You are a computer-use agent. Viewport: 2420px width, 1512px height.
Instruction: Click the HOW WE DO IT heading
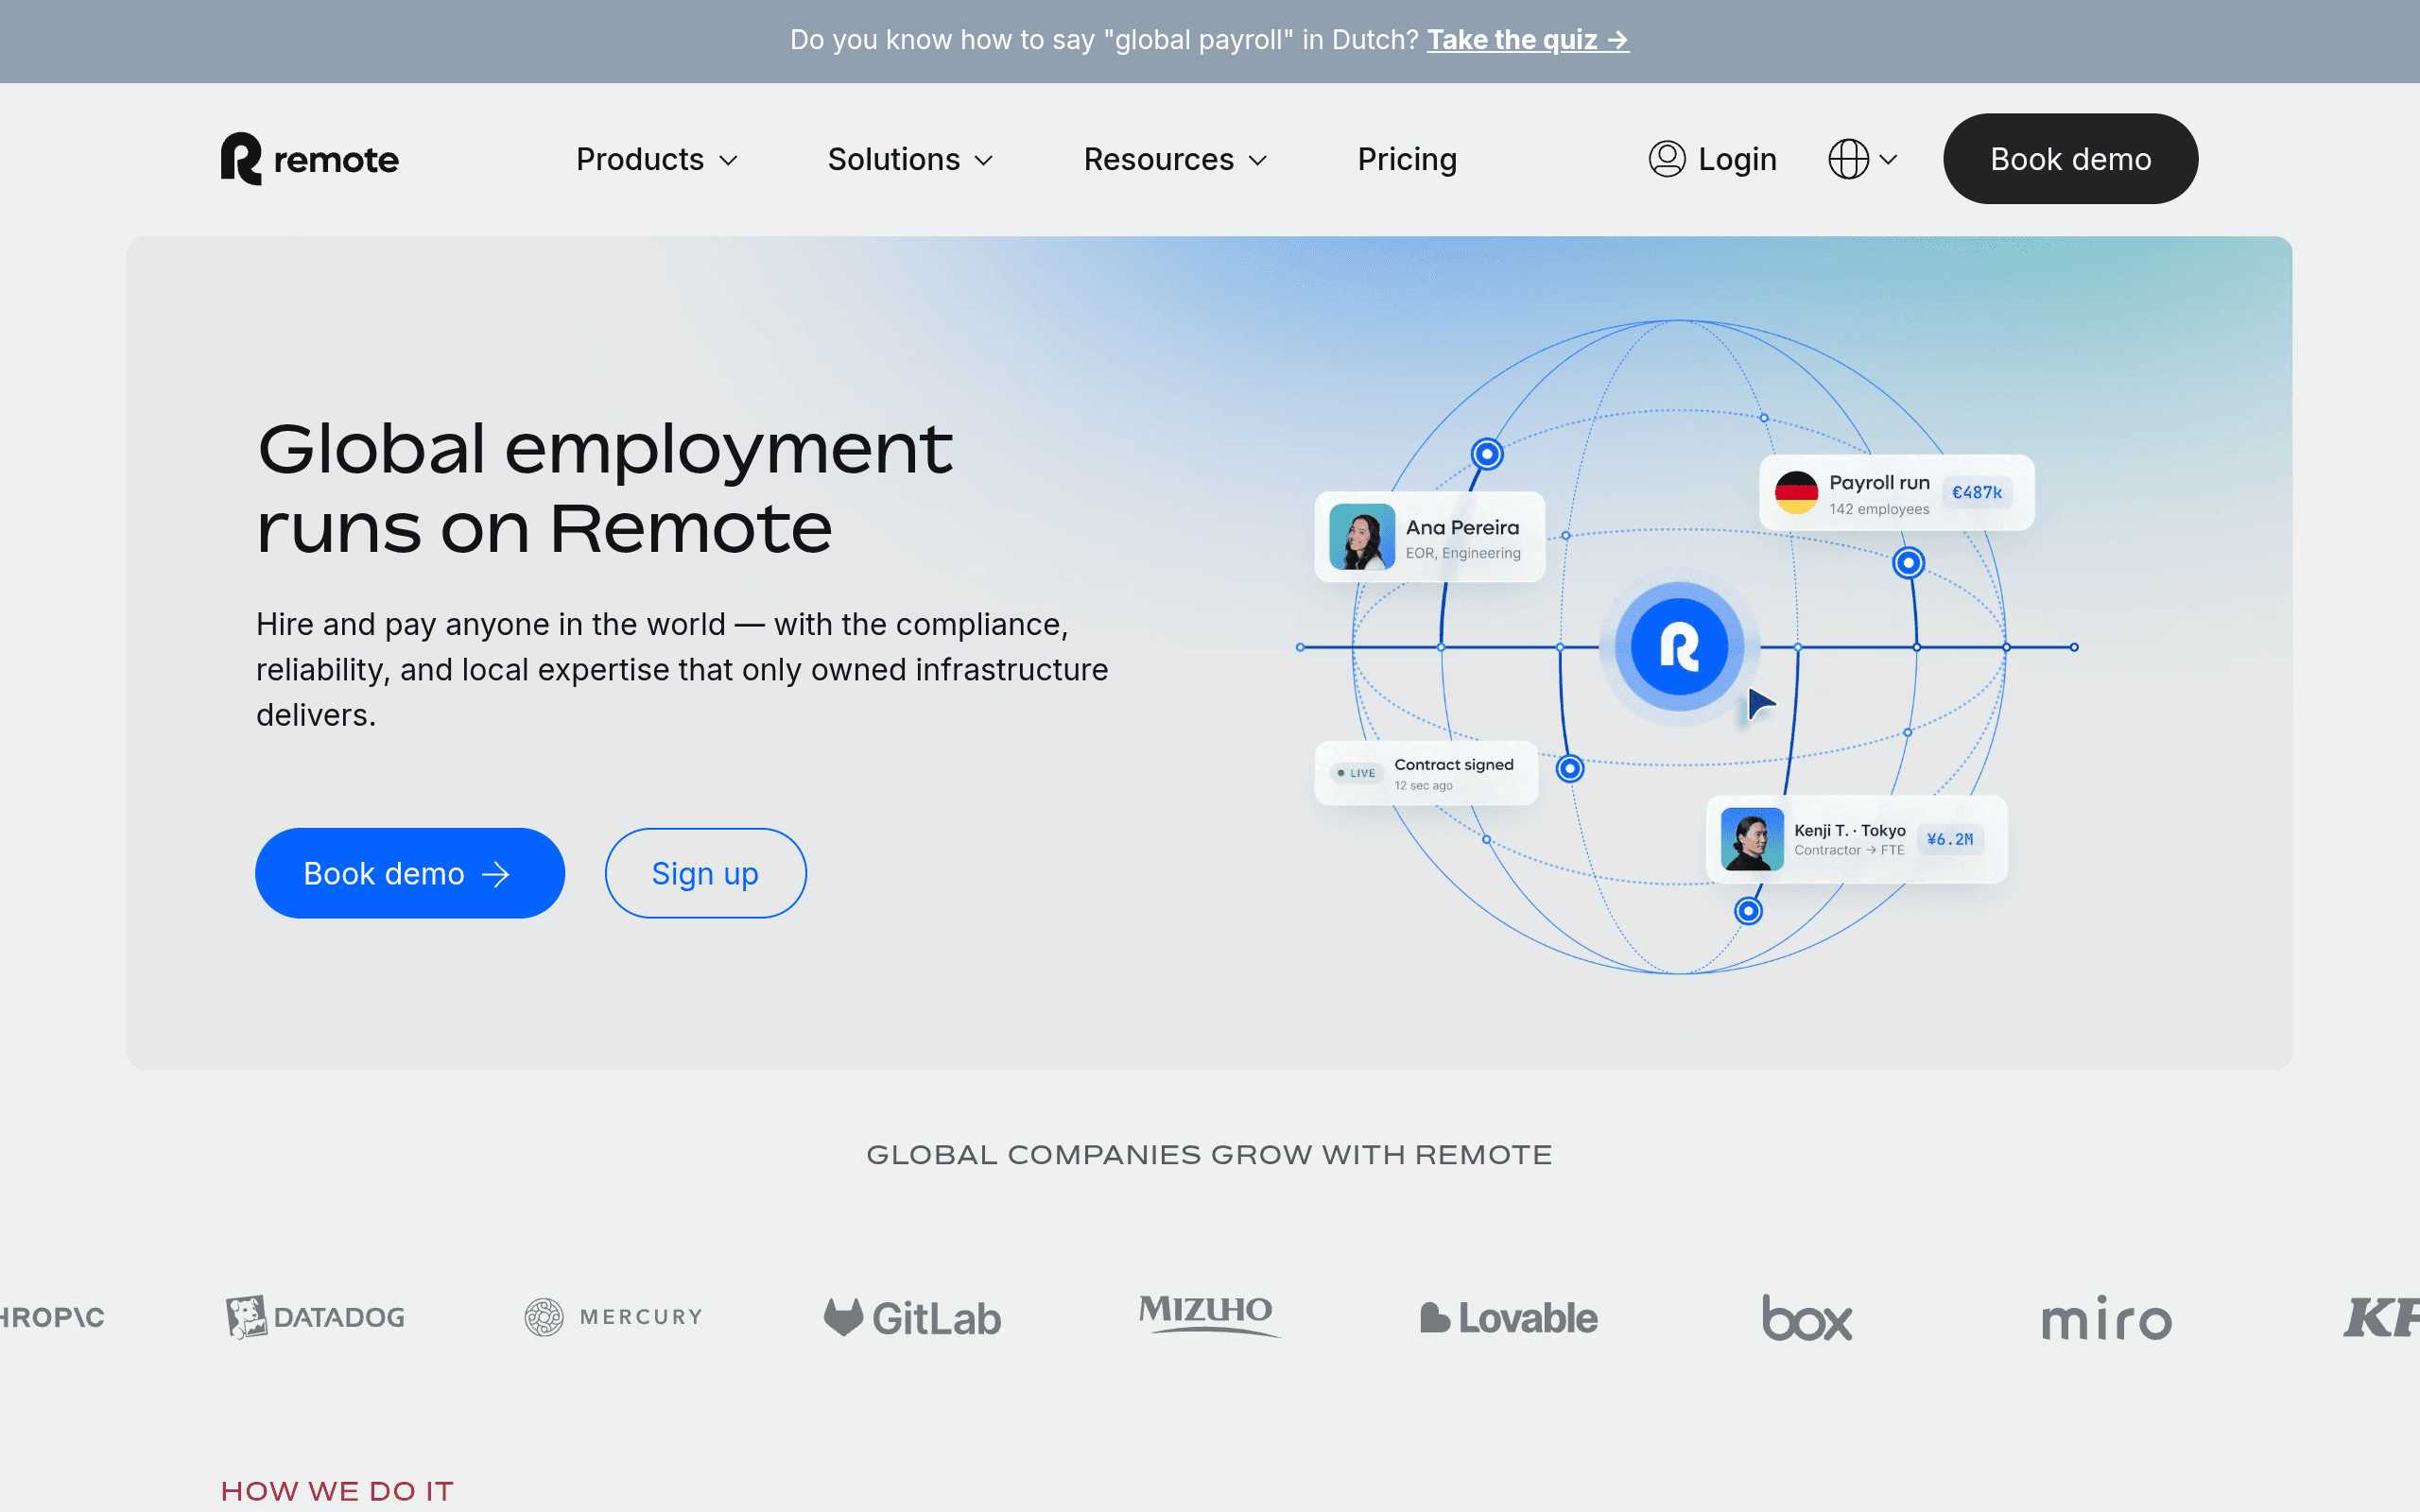click(337, 1491)
